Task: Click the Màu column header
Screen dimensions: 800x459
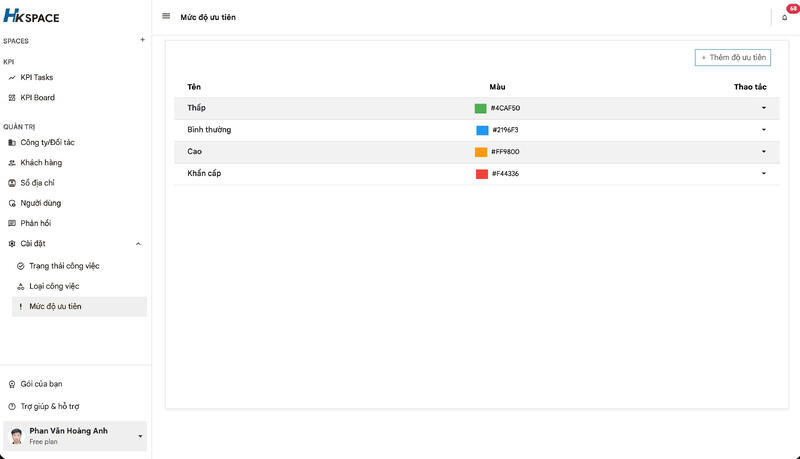Action: [x=497, y=87]
